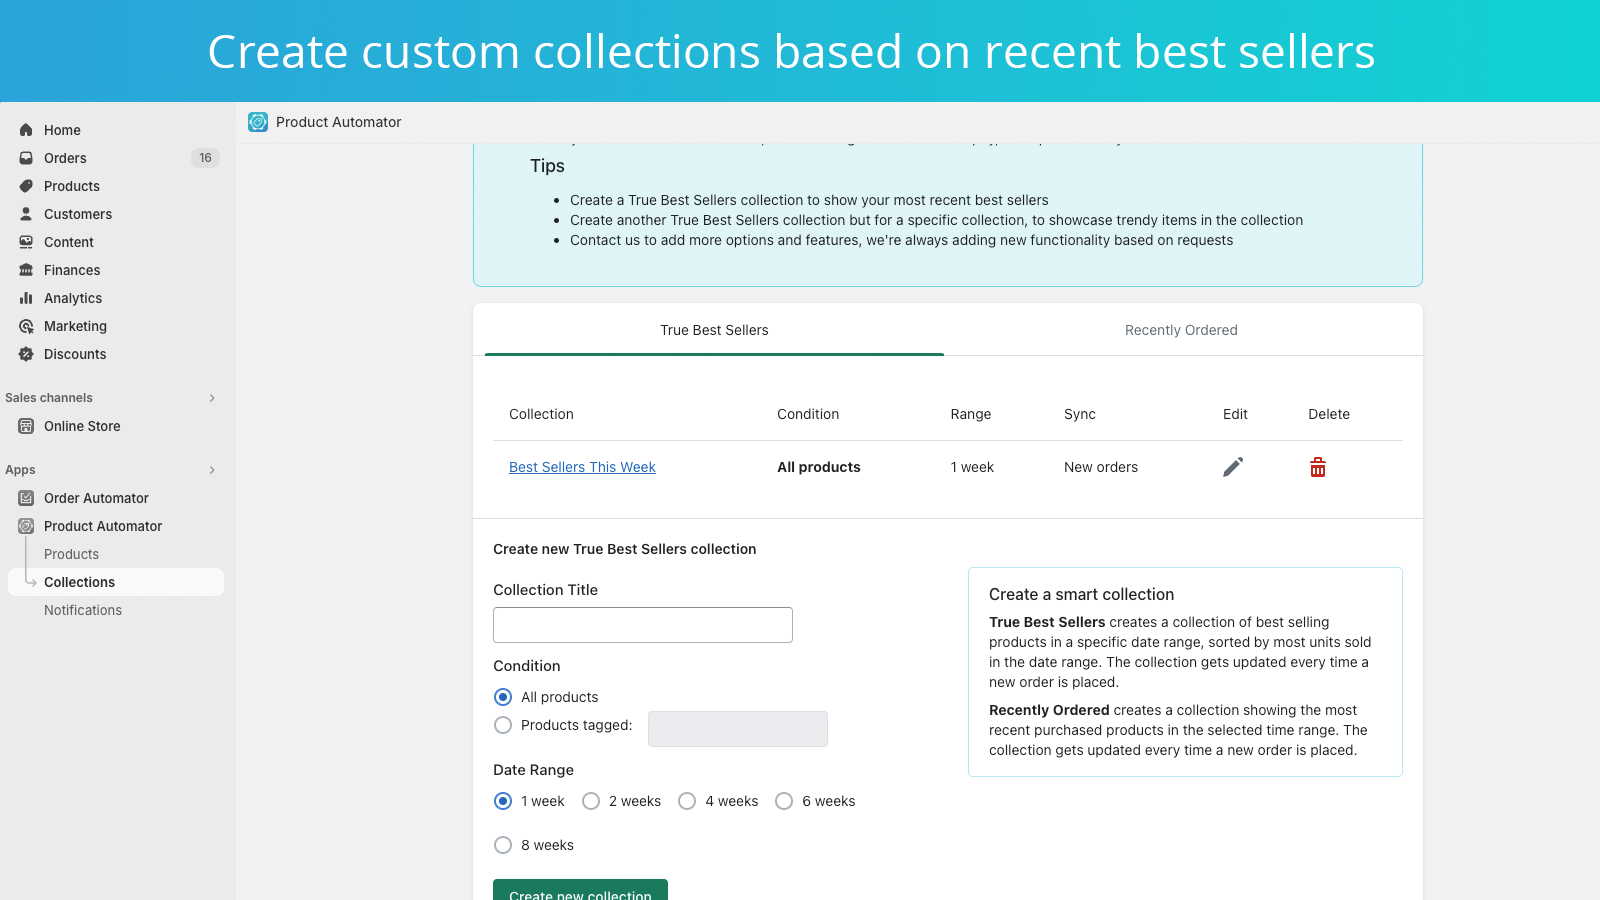
Task: Choose the 8 weeks date range
Action: [x=503, y=845]
